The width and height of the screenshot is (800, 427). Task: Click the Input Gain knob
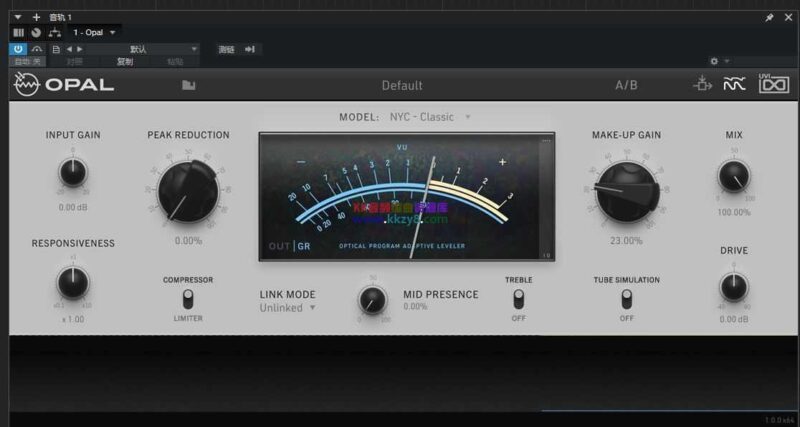point(73,172)
